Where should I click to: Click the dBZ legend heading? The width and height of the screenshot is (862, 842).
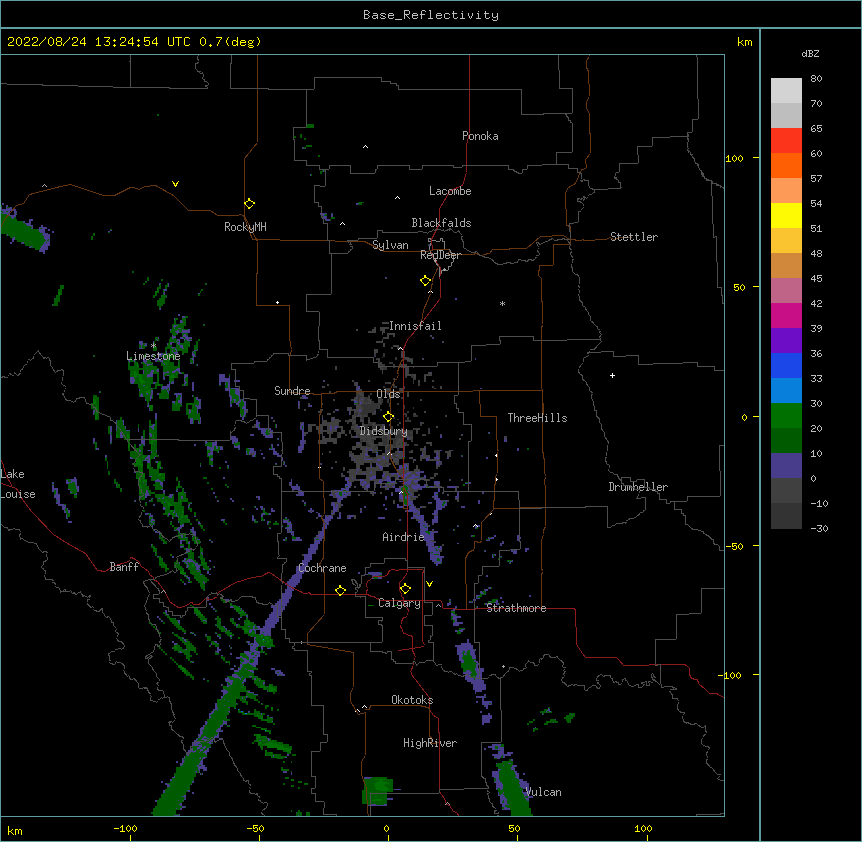pyautogui.click(x=810, y=53)
